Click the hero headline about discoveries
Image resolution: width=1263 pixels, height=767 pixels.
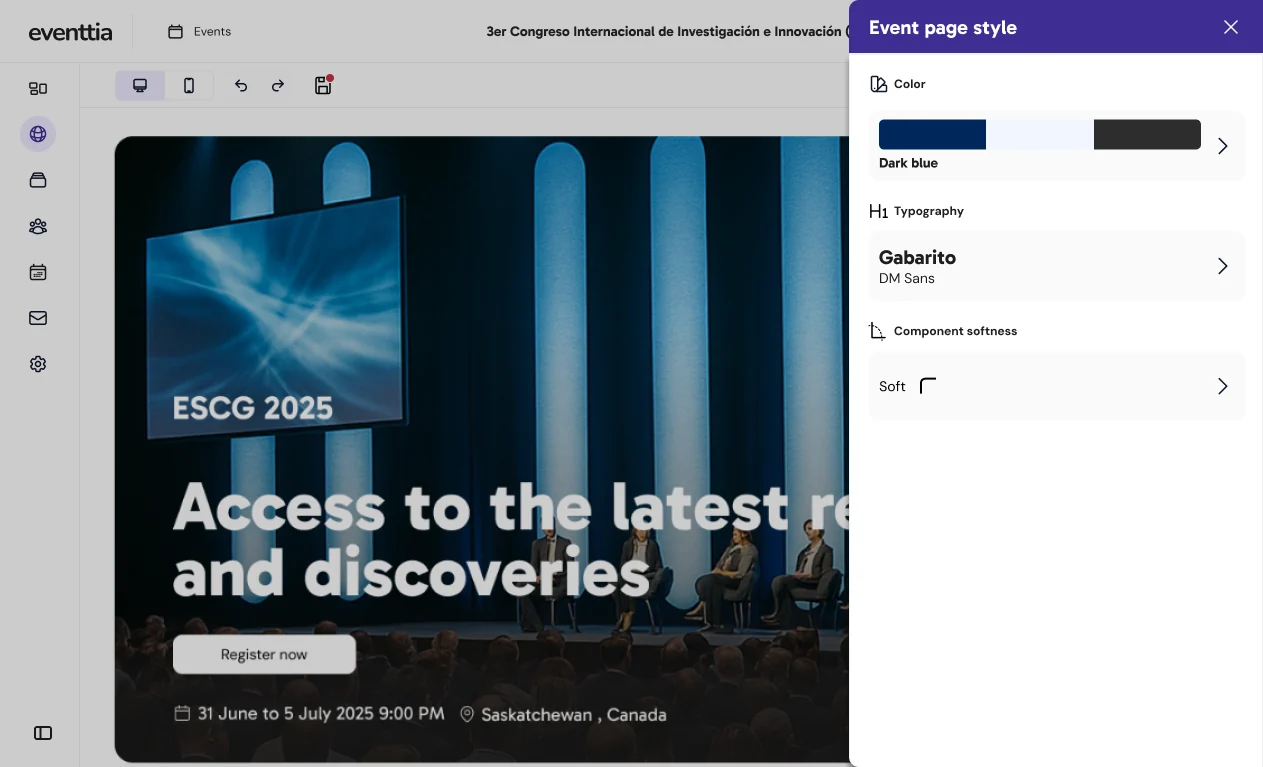click(510, 540)
